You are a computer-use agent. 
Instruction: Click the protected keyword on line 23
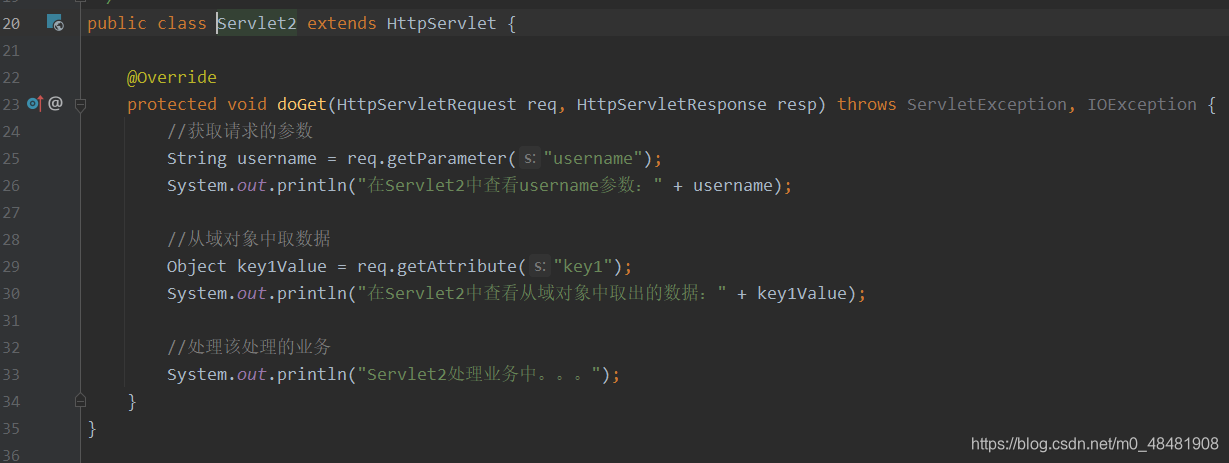(x=172, y=104)
